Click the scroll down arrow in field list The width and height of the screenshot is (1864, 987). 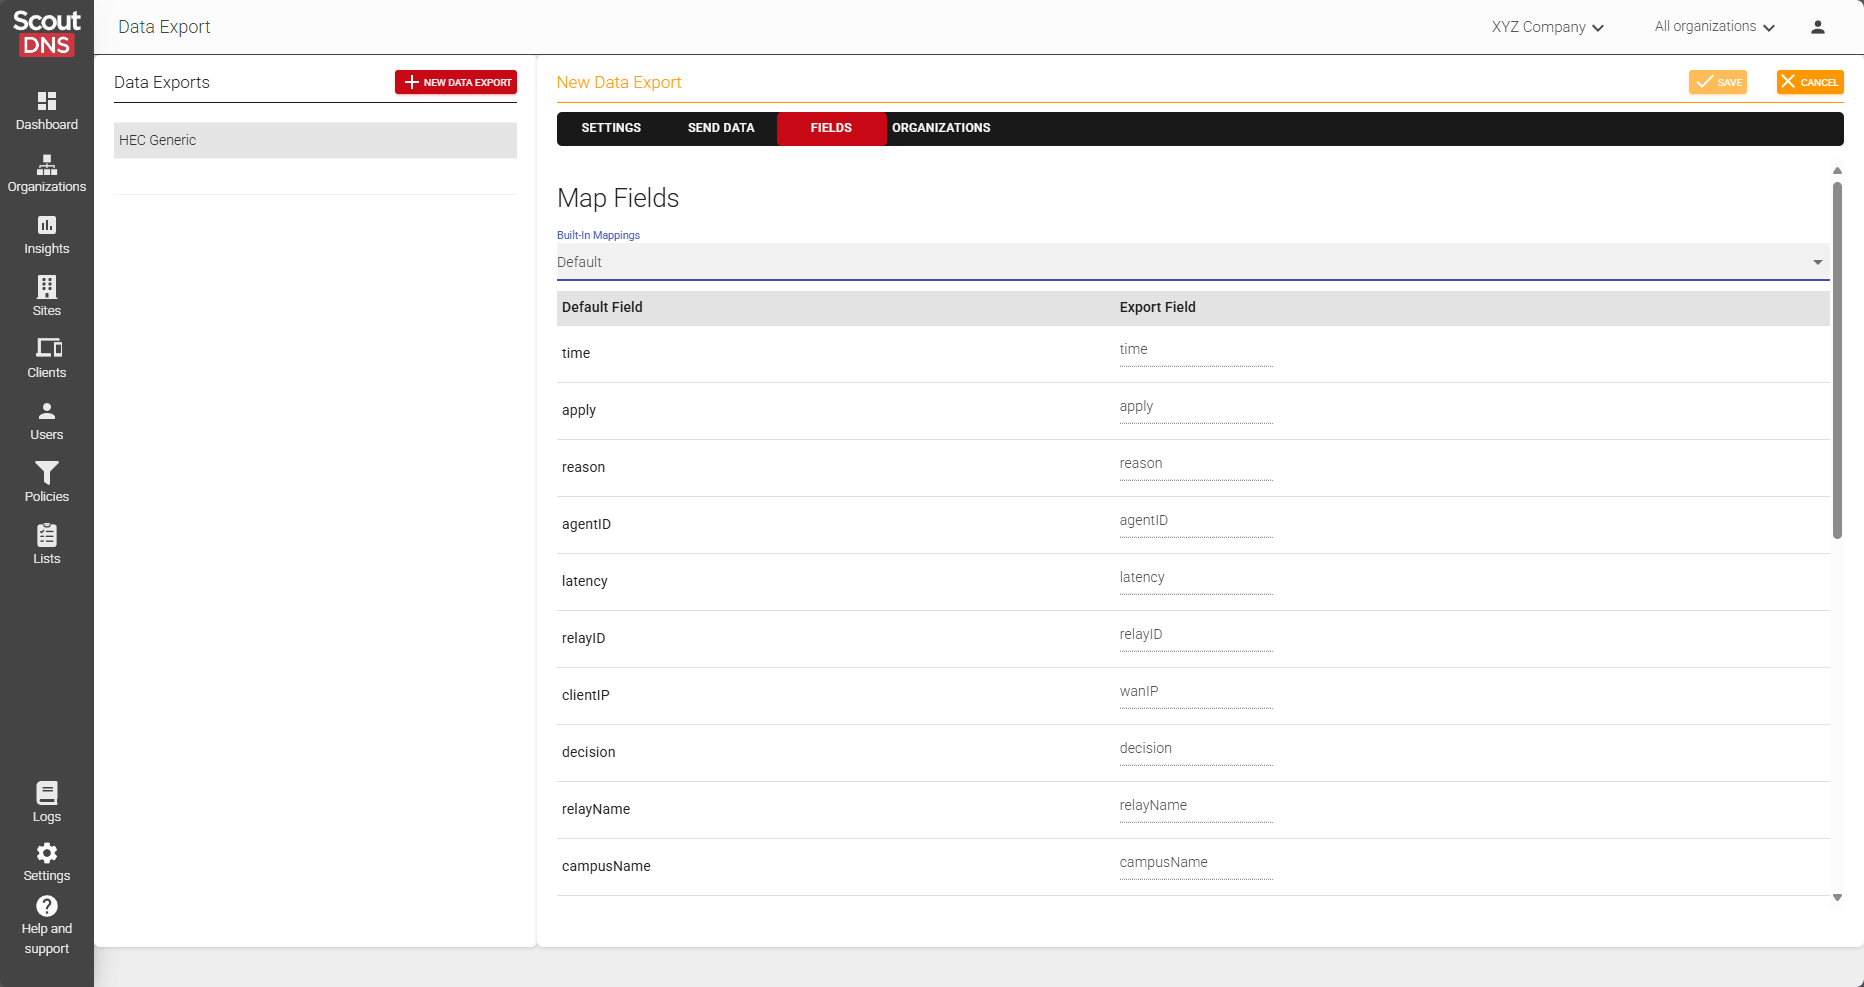[1837, 898]
